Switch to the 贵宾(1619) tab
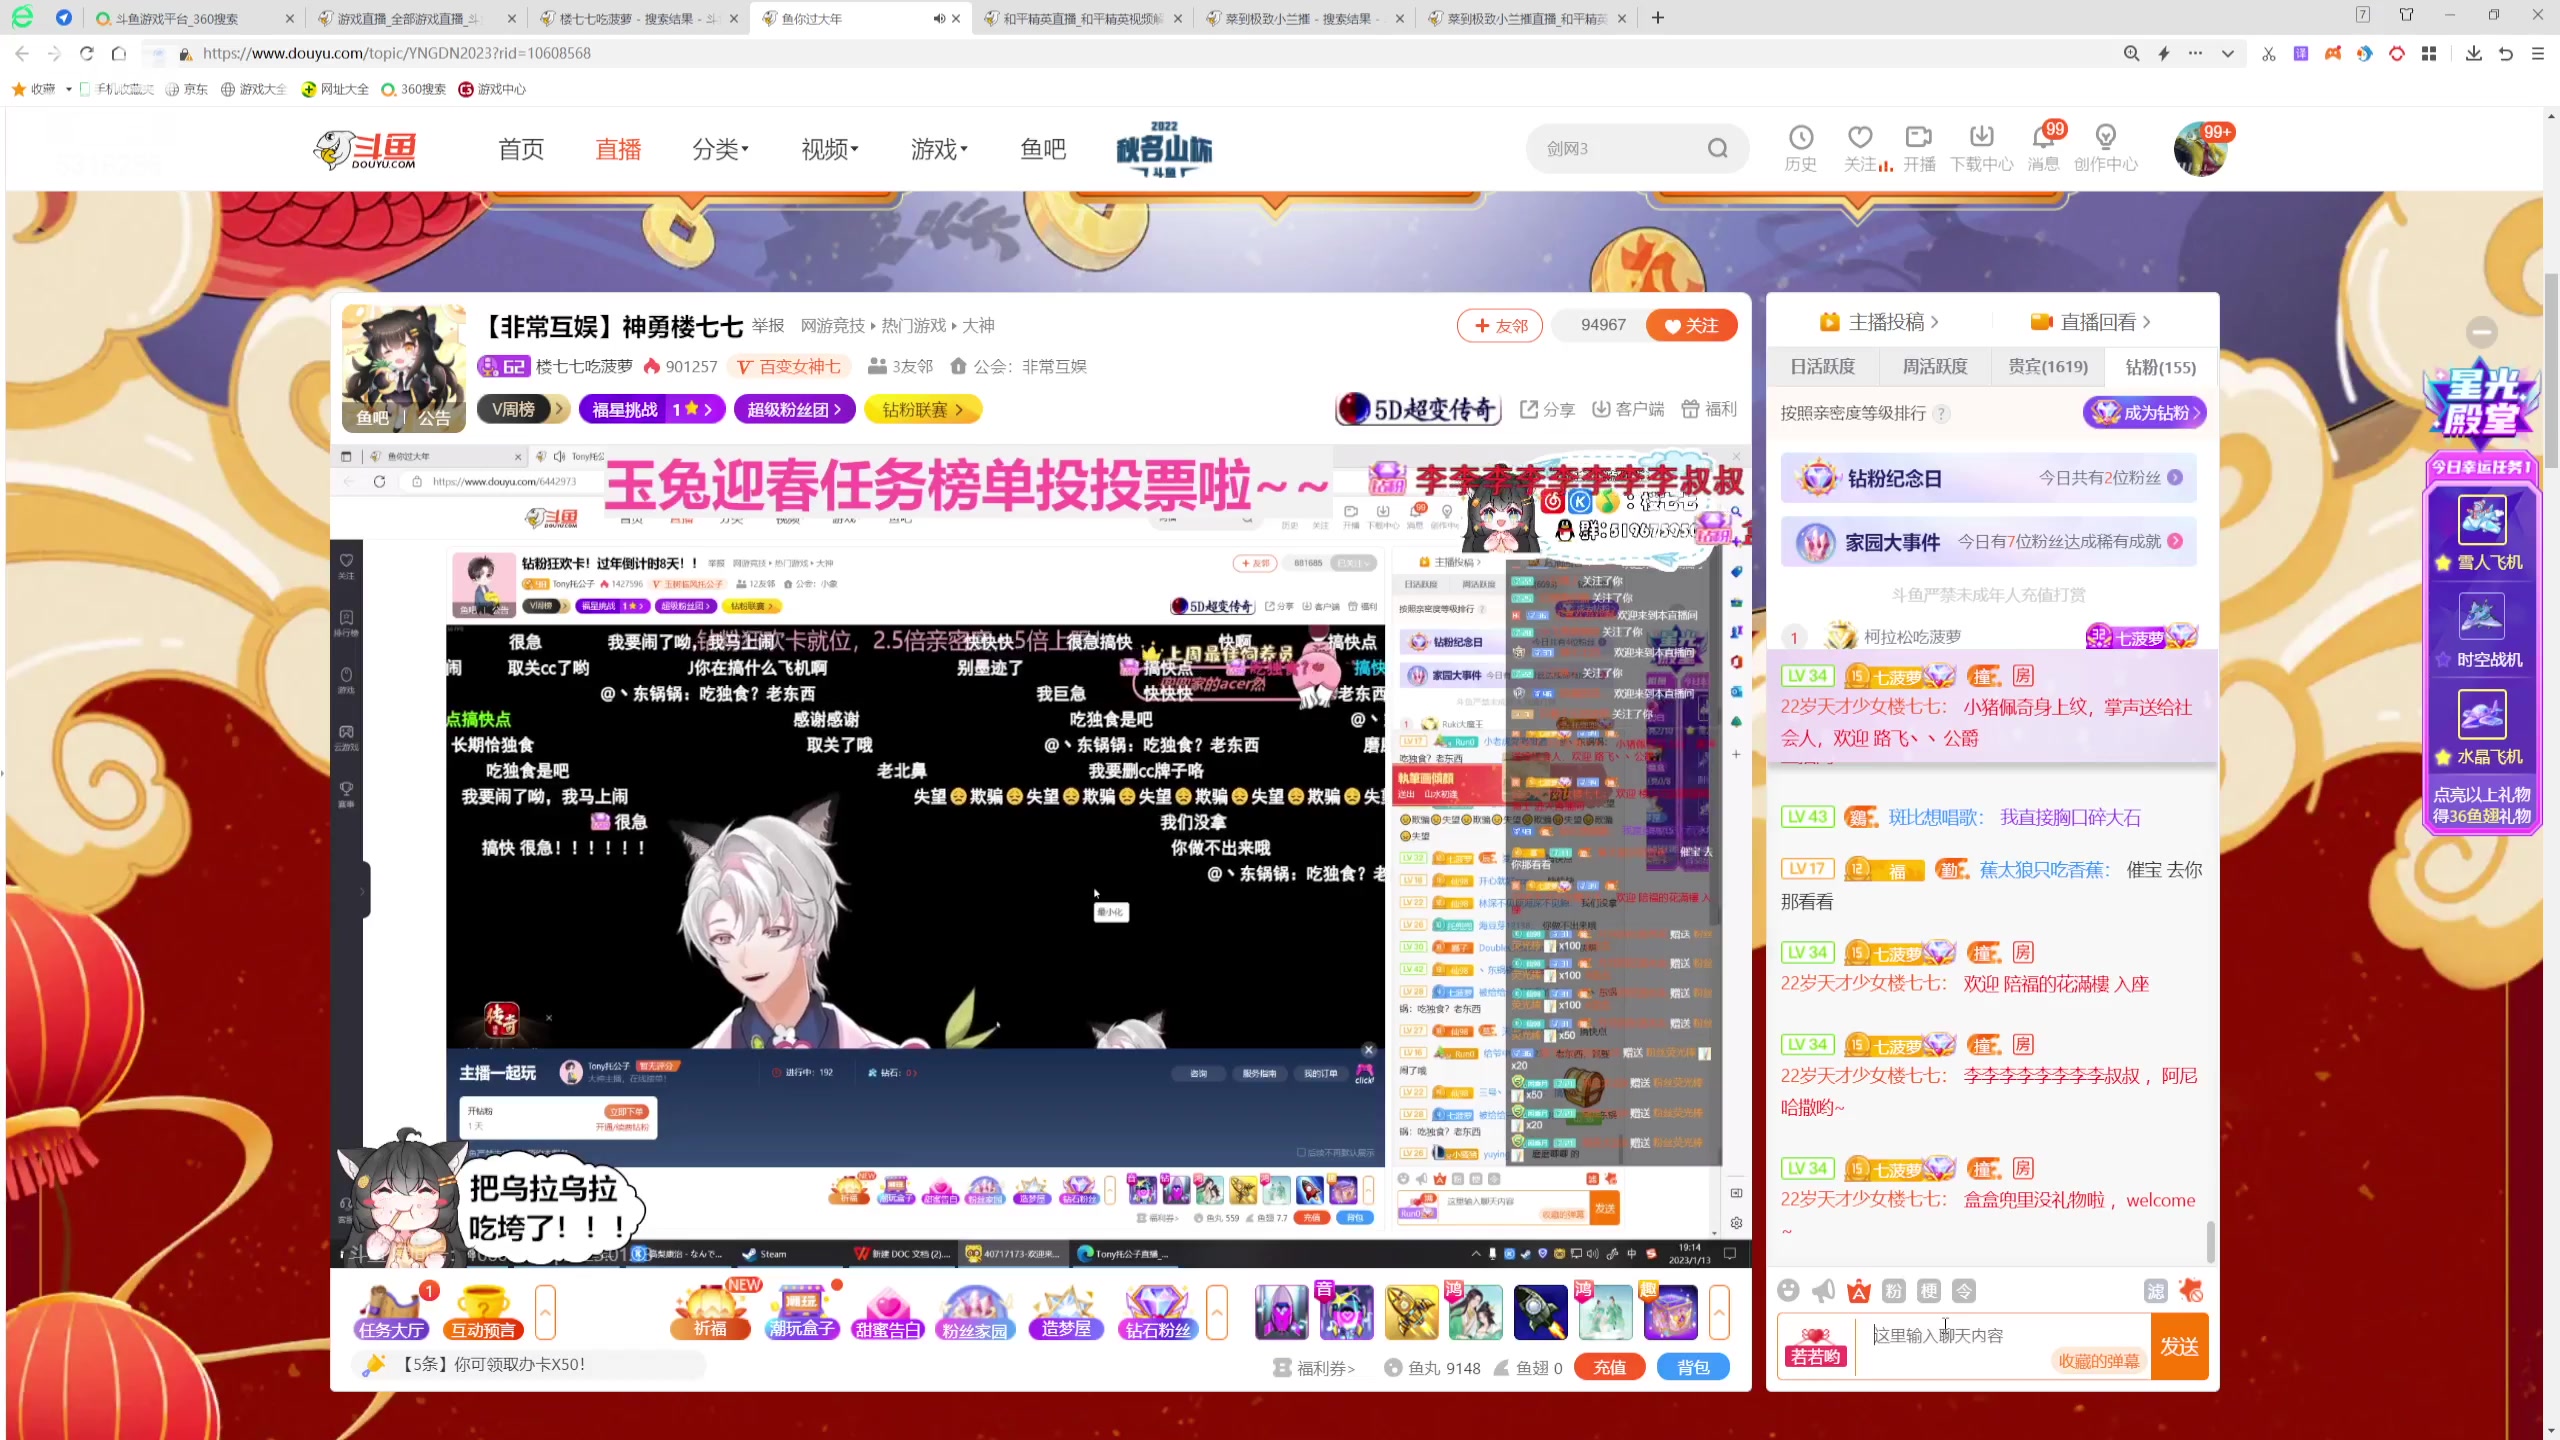The width and height of the screenshot is (2560, 1440). pyautogui.click(x=2048, y=367)
